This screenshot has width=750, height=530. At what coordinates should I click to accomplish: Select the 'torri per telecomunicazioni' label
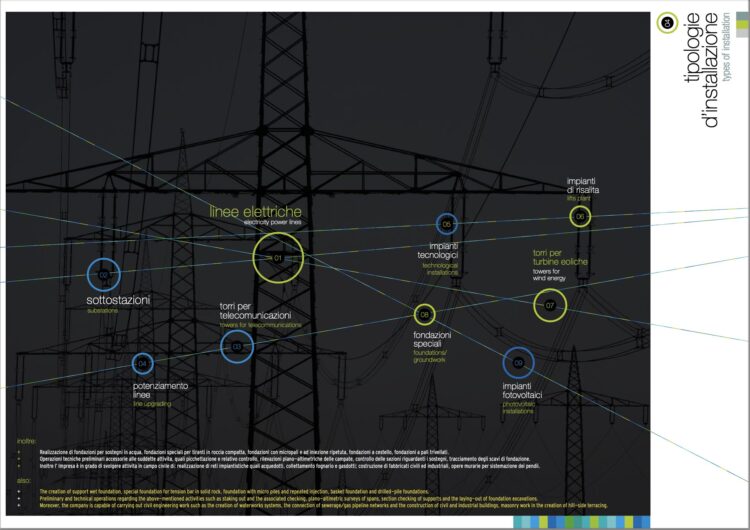pyautogui.click(x=256, y=311)
